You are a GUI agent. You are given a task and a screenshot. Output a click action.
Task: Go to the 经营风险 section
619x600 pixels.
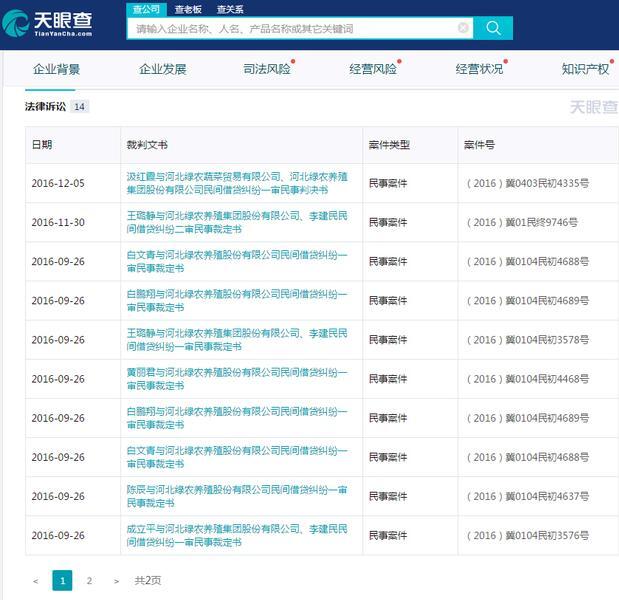pyautogui.click(x=373, y=70)
